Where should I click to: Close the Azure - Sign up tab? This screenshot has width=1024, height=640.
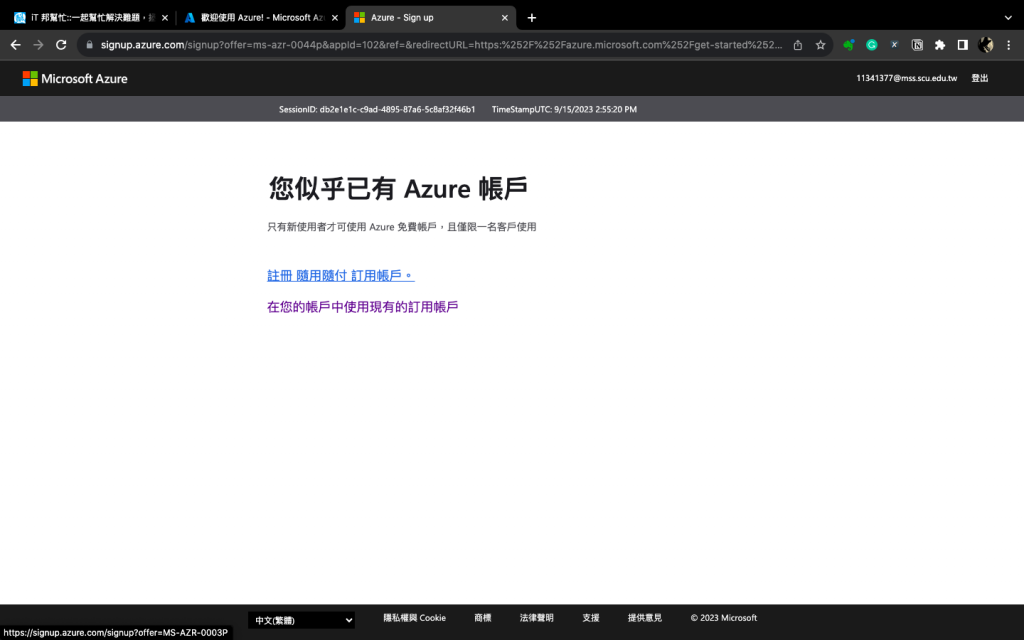point(505,18)
